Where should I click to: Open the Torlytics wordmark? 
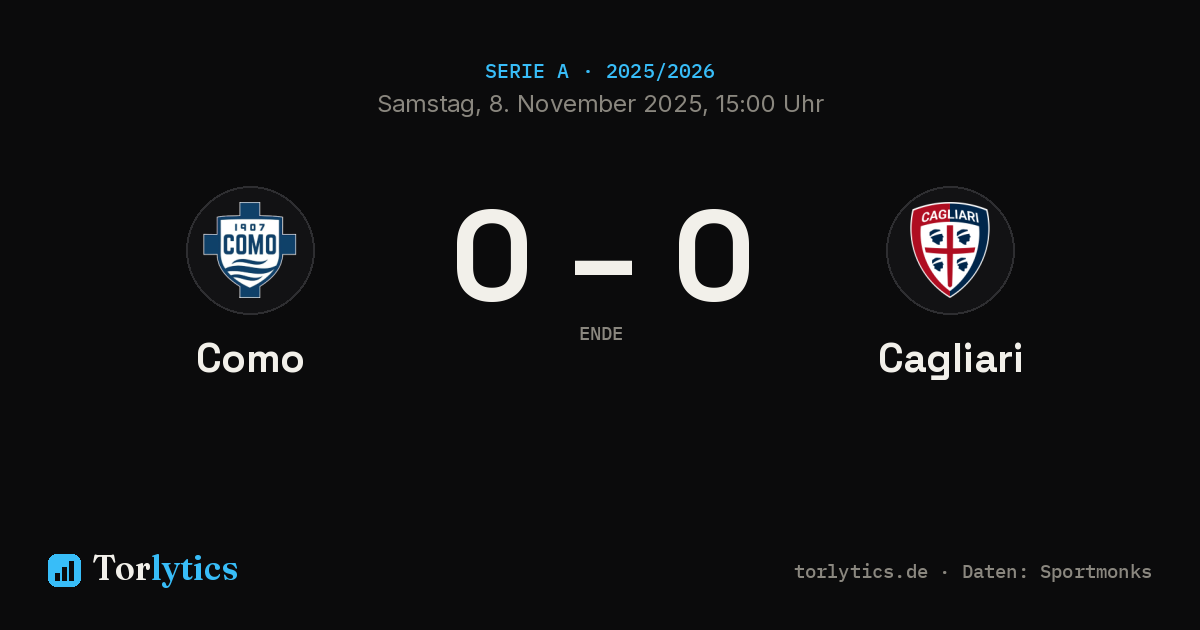pyautogui.click(x=165, y=569)
